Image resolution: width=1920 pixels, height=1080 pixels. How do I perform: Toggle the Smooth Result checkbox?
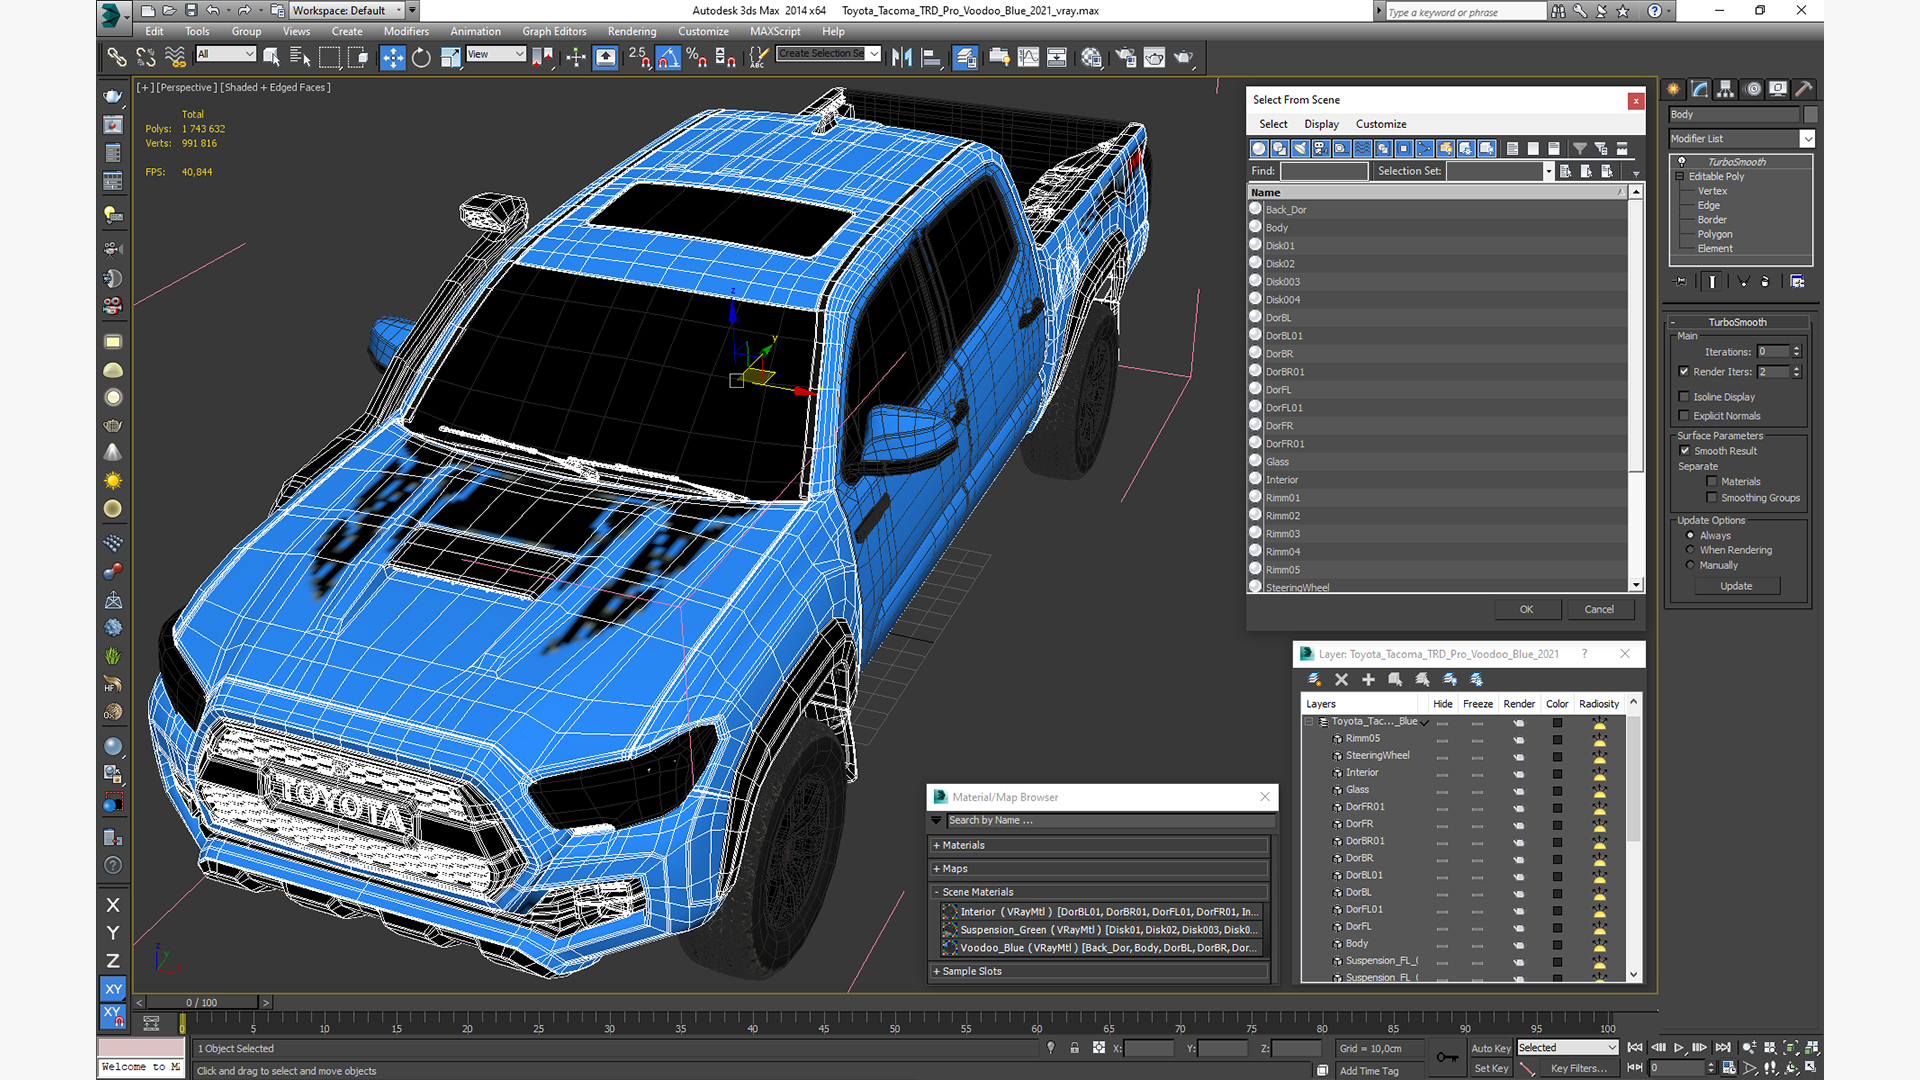click(x=1685, y=451)
